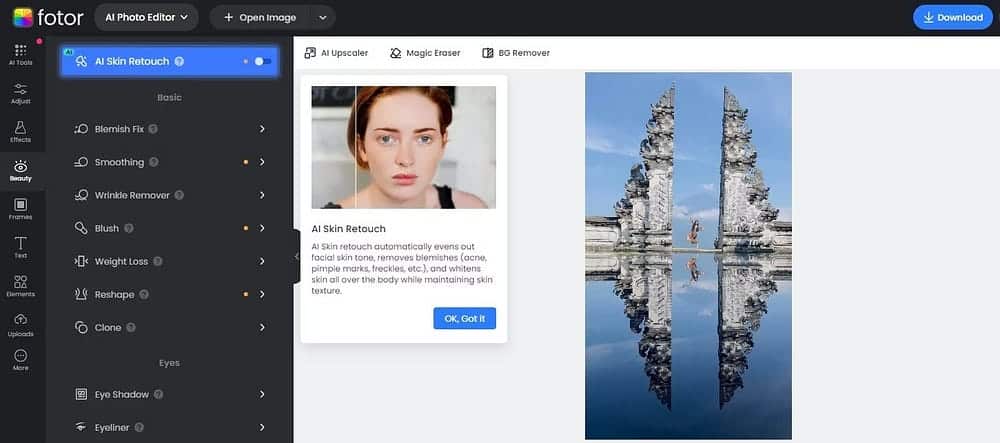This screenshot has height=443, width=1000.
Task: Expand the Eye Shadow option
Action: 262,394
